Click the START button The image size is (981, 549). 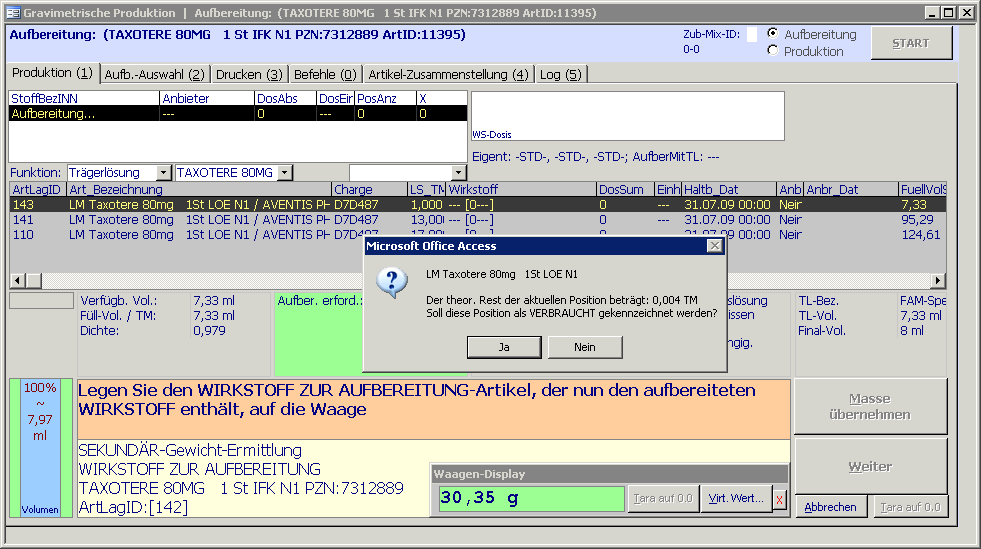[x=911, y=43]
